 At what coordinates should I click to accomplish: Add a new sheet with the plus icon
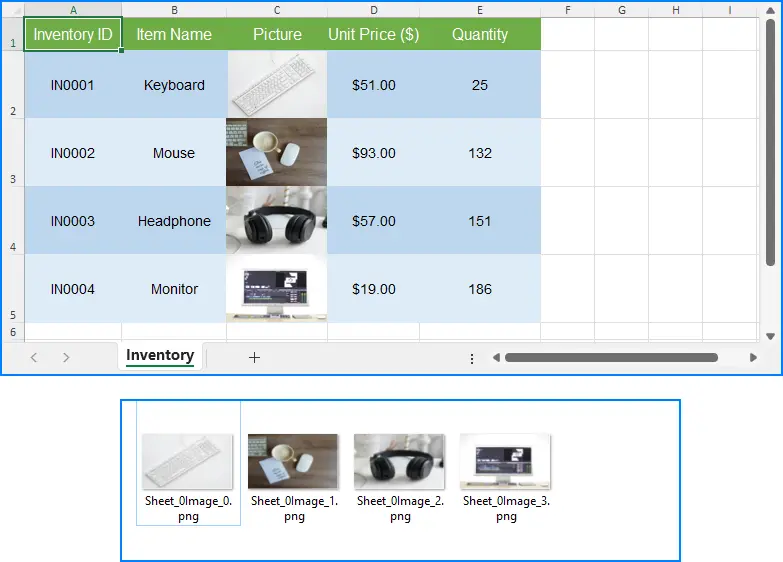[x=254, y=358]
